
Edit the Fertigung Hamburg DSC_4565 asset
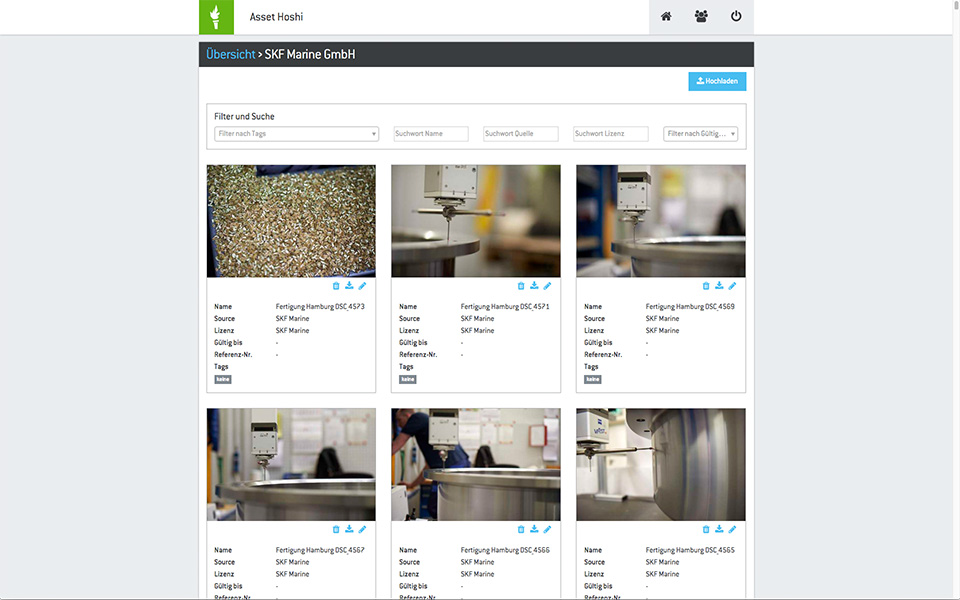(732, 529)
